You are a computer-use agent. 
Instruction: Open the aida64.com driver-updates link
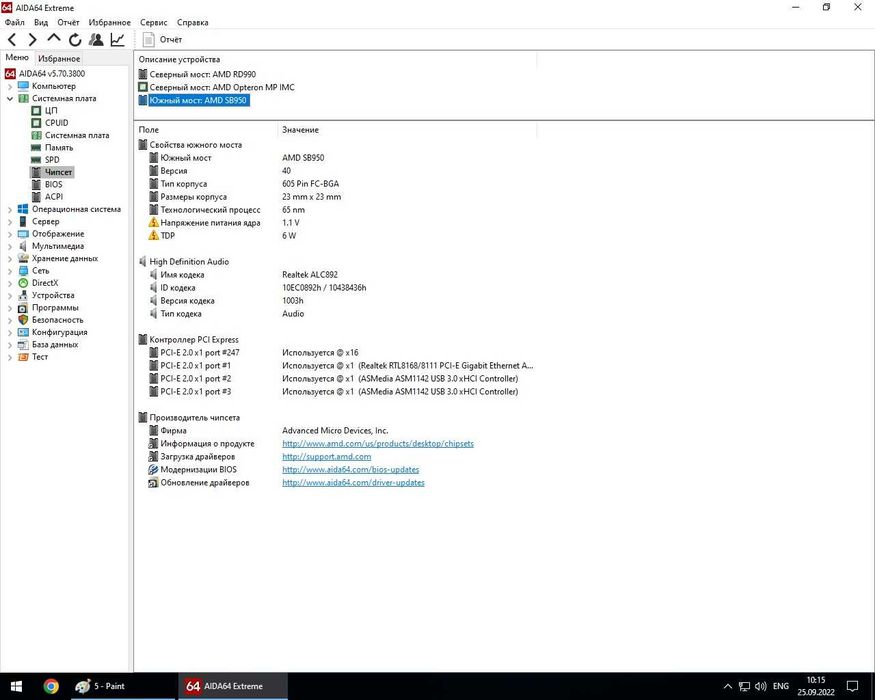[x=353, y=483]
